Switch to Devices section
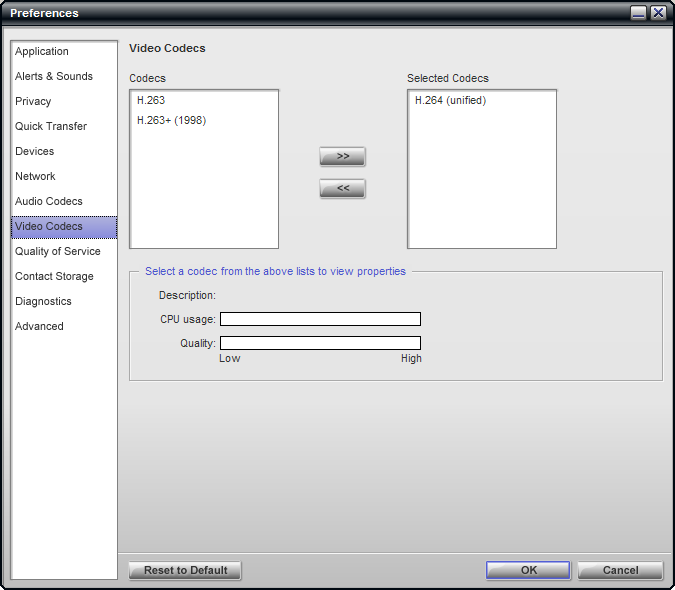The height and width of the screenshot is (590, 675). point(35,151)
